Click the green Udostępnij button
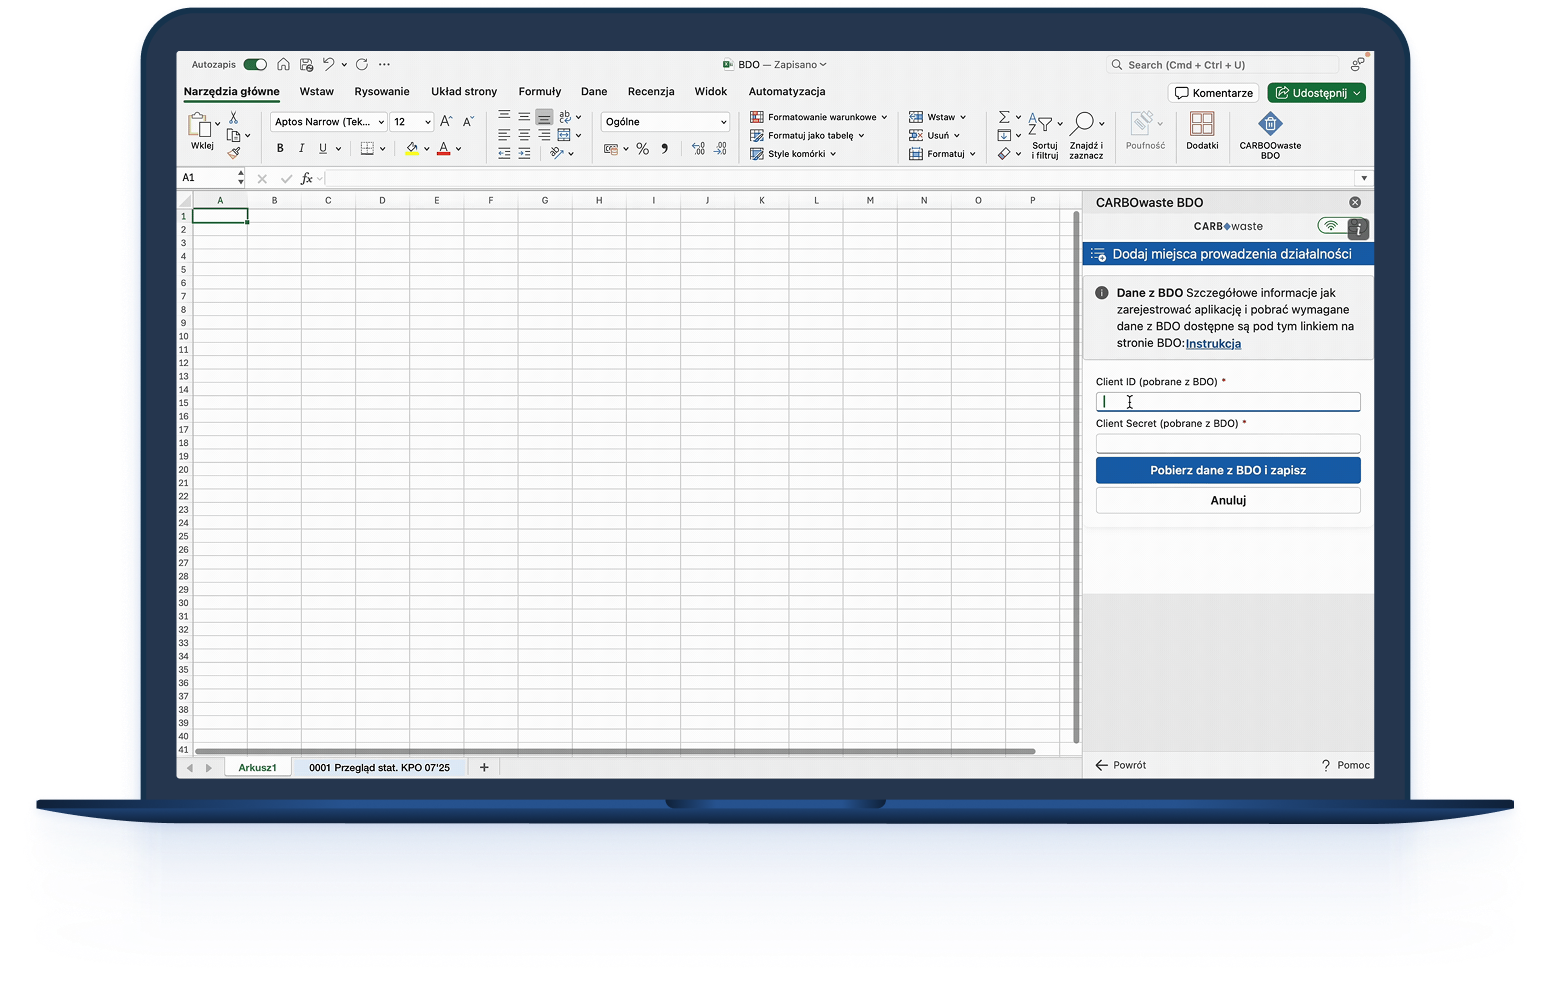Screen dimensions: 1549x985 (1316, 93)
